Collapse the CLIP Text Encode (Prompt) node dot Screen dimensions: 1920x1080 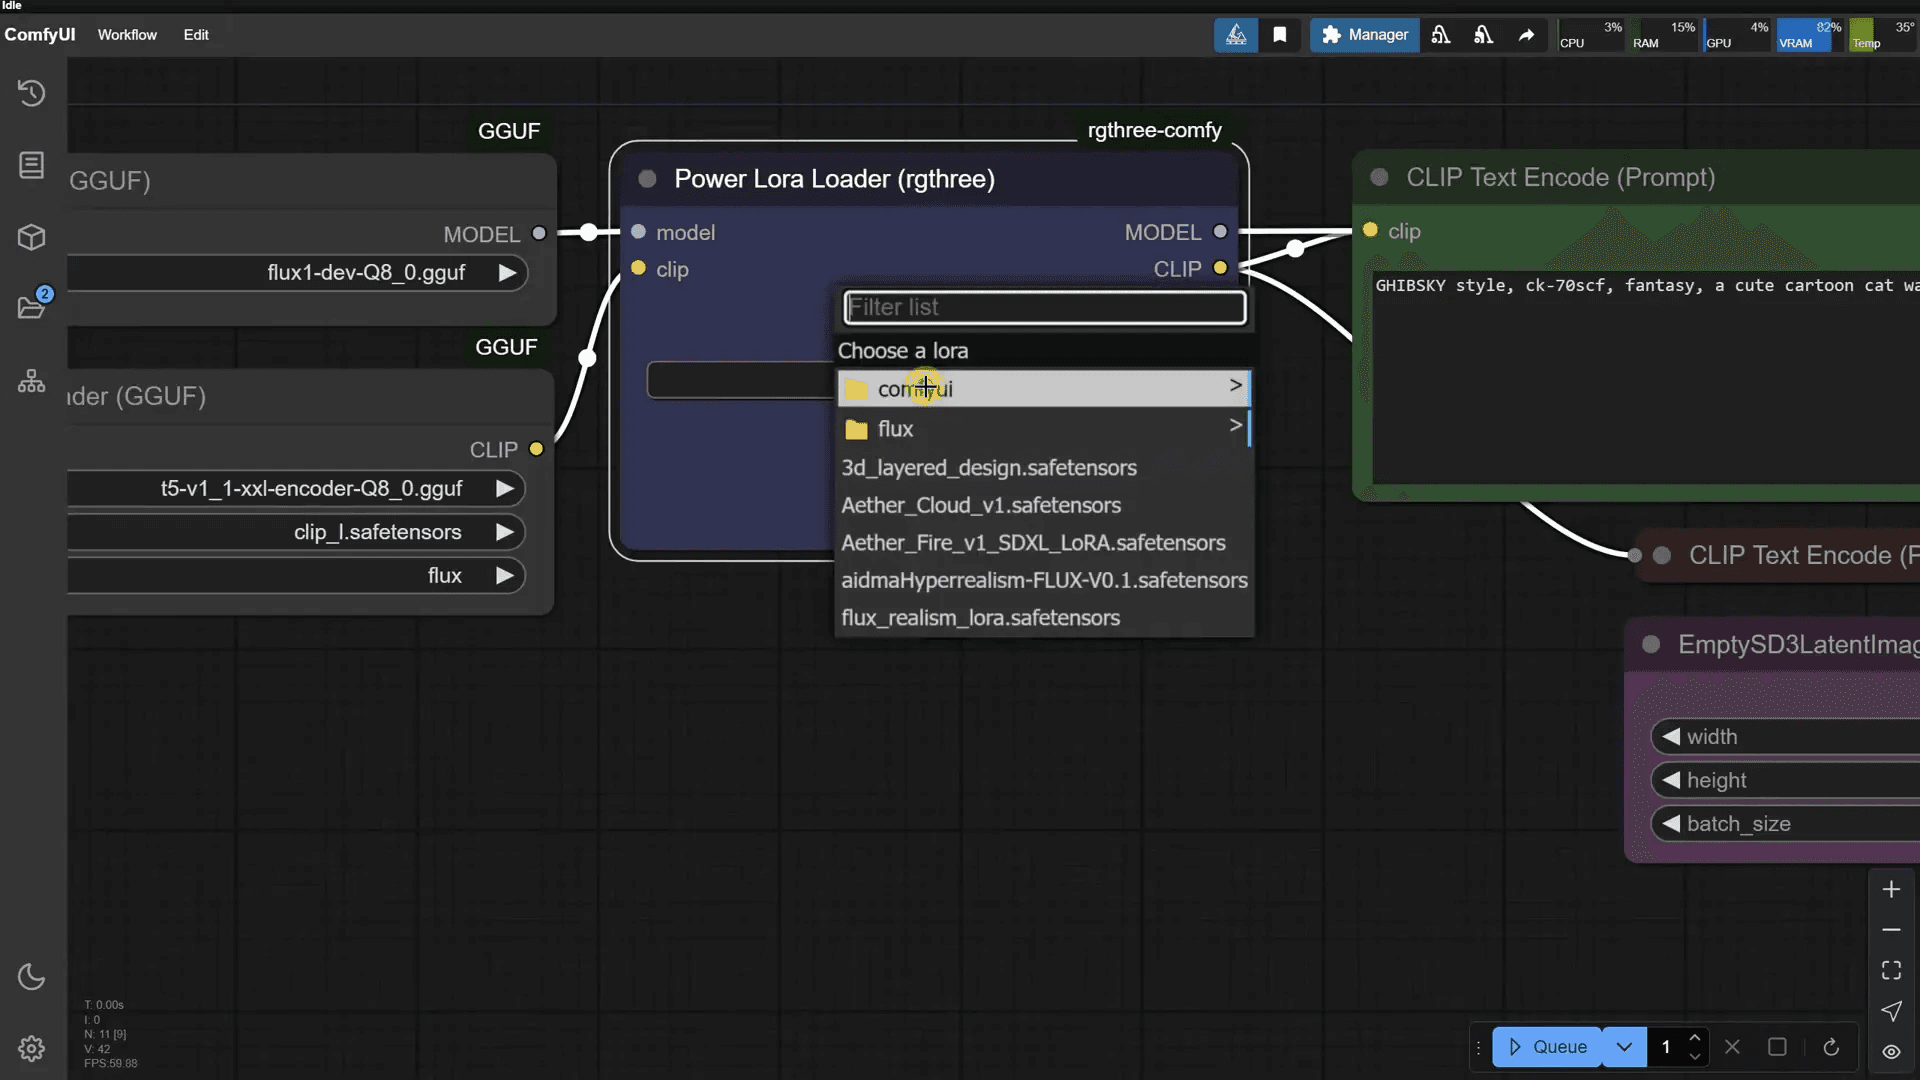point(1379,177)
